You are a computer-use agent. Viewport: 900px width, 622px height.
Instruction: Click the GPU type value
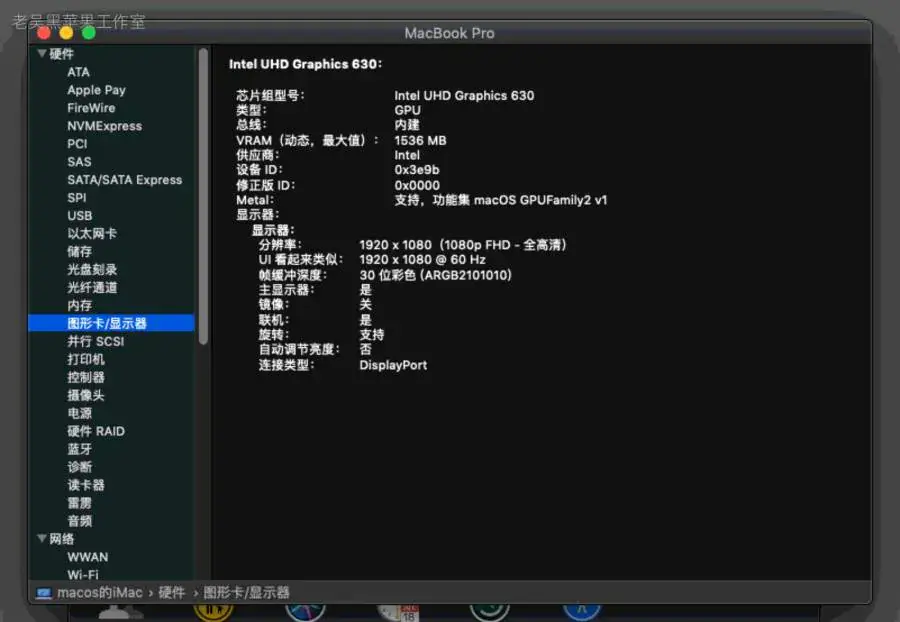[x=408, y=110]
